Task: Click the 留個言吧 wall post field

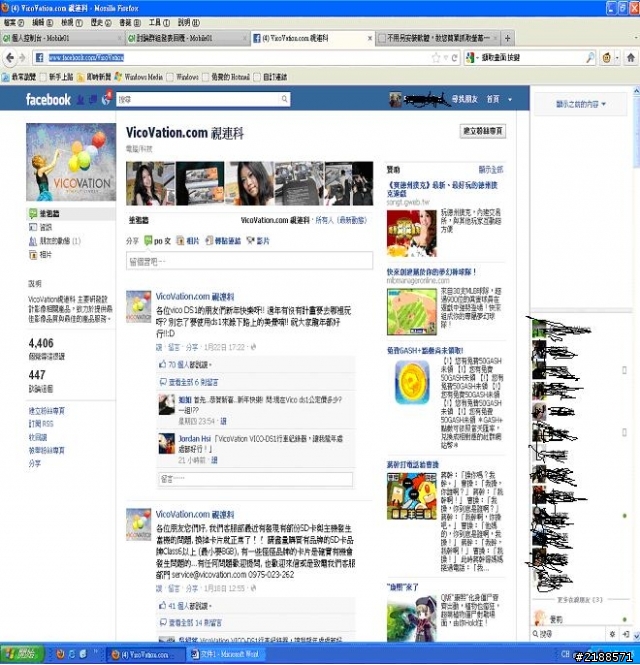Action: 249,261
